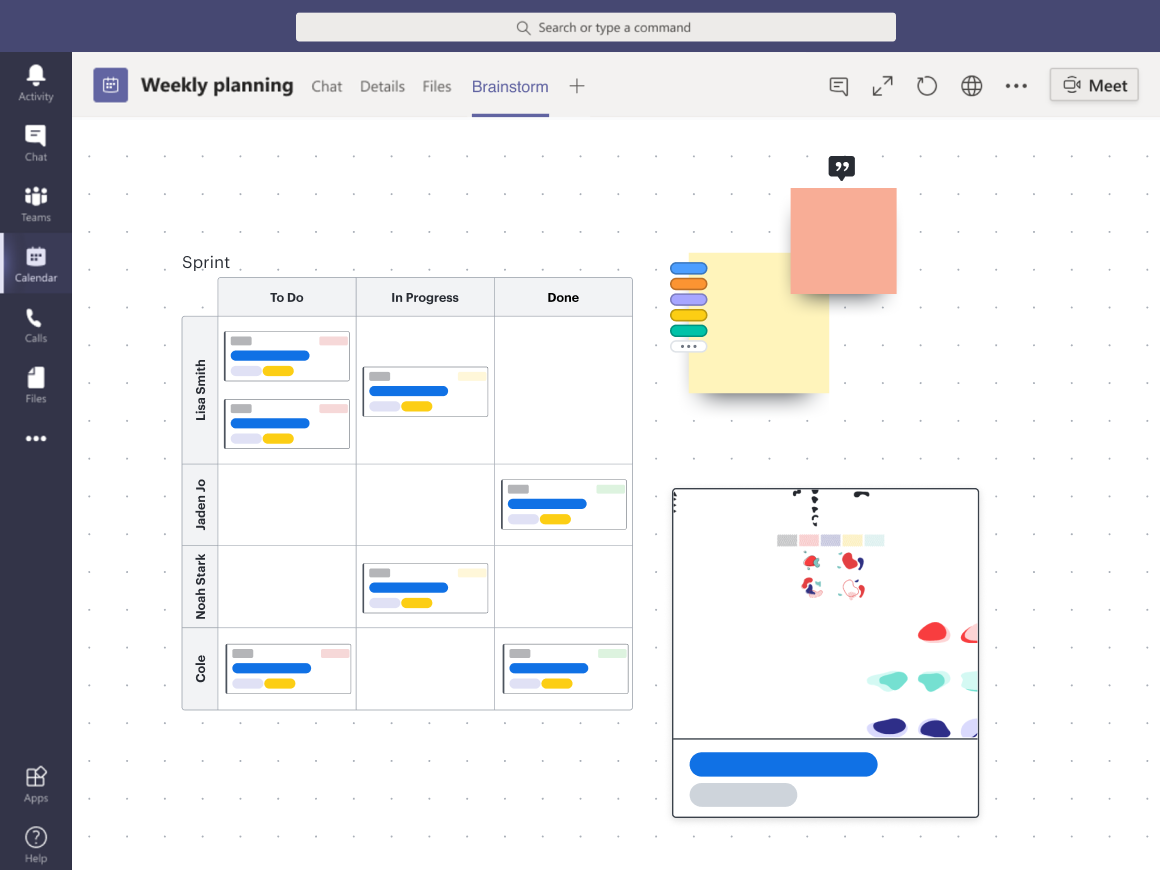Open Files in the left sidebar
Image resolution: width=1160 pixels, height=870 pixels.
(x=36, y=384)
